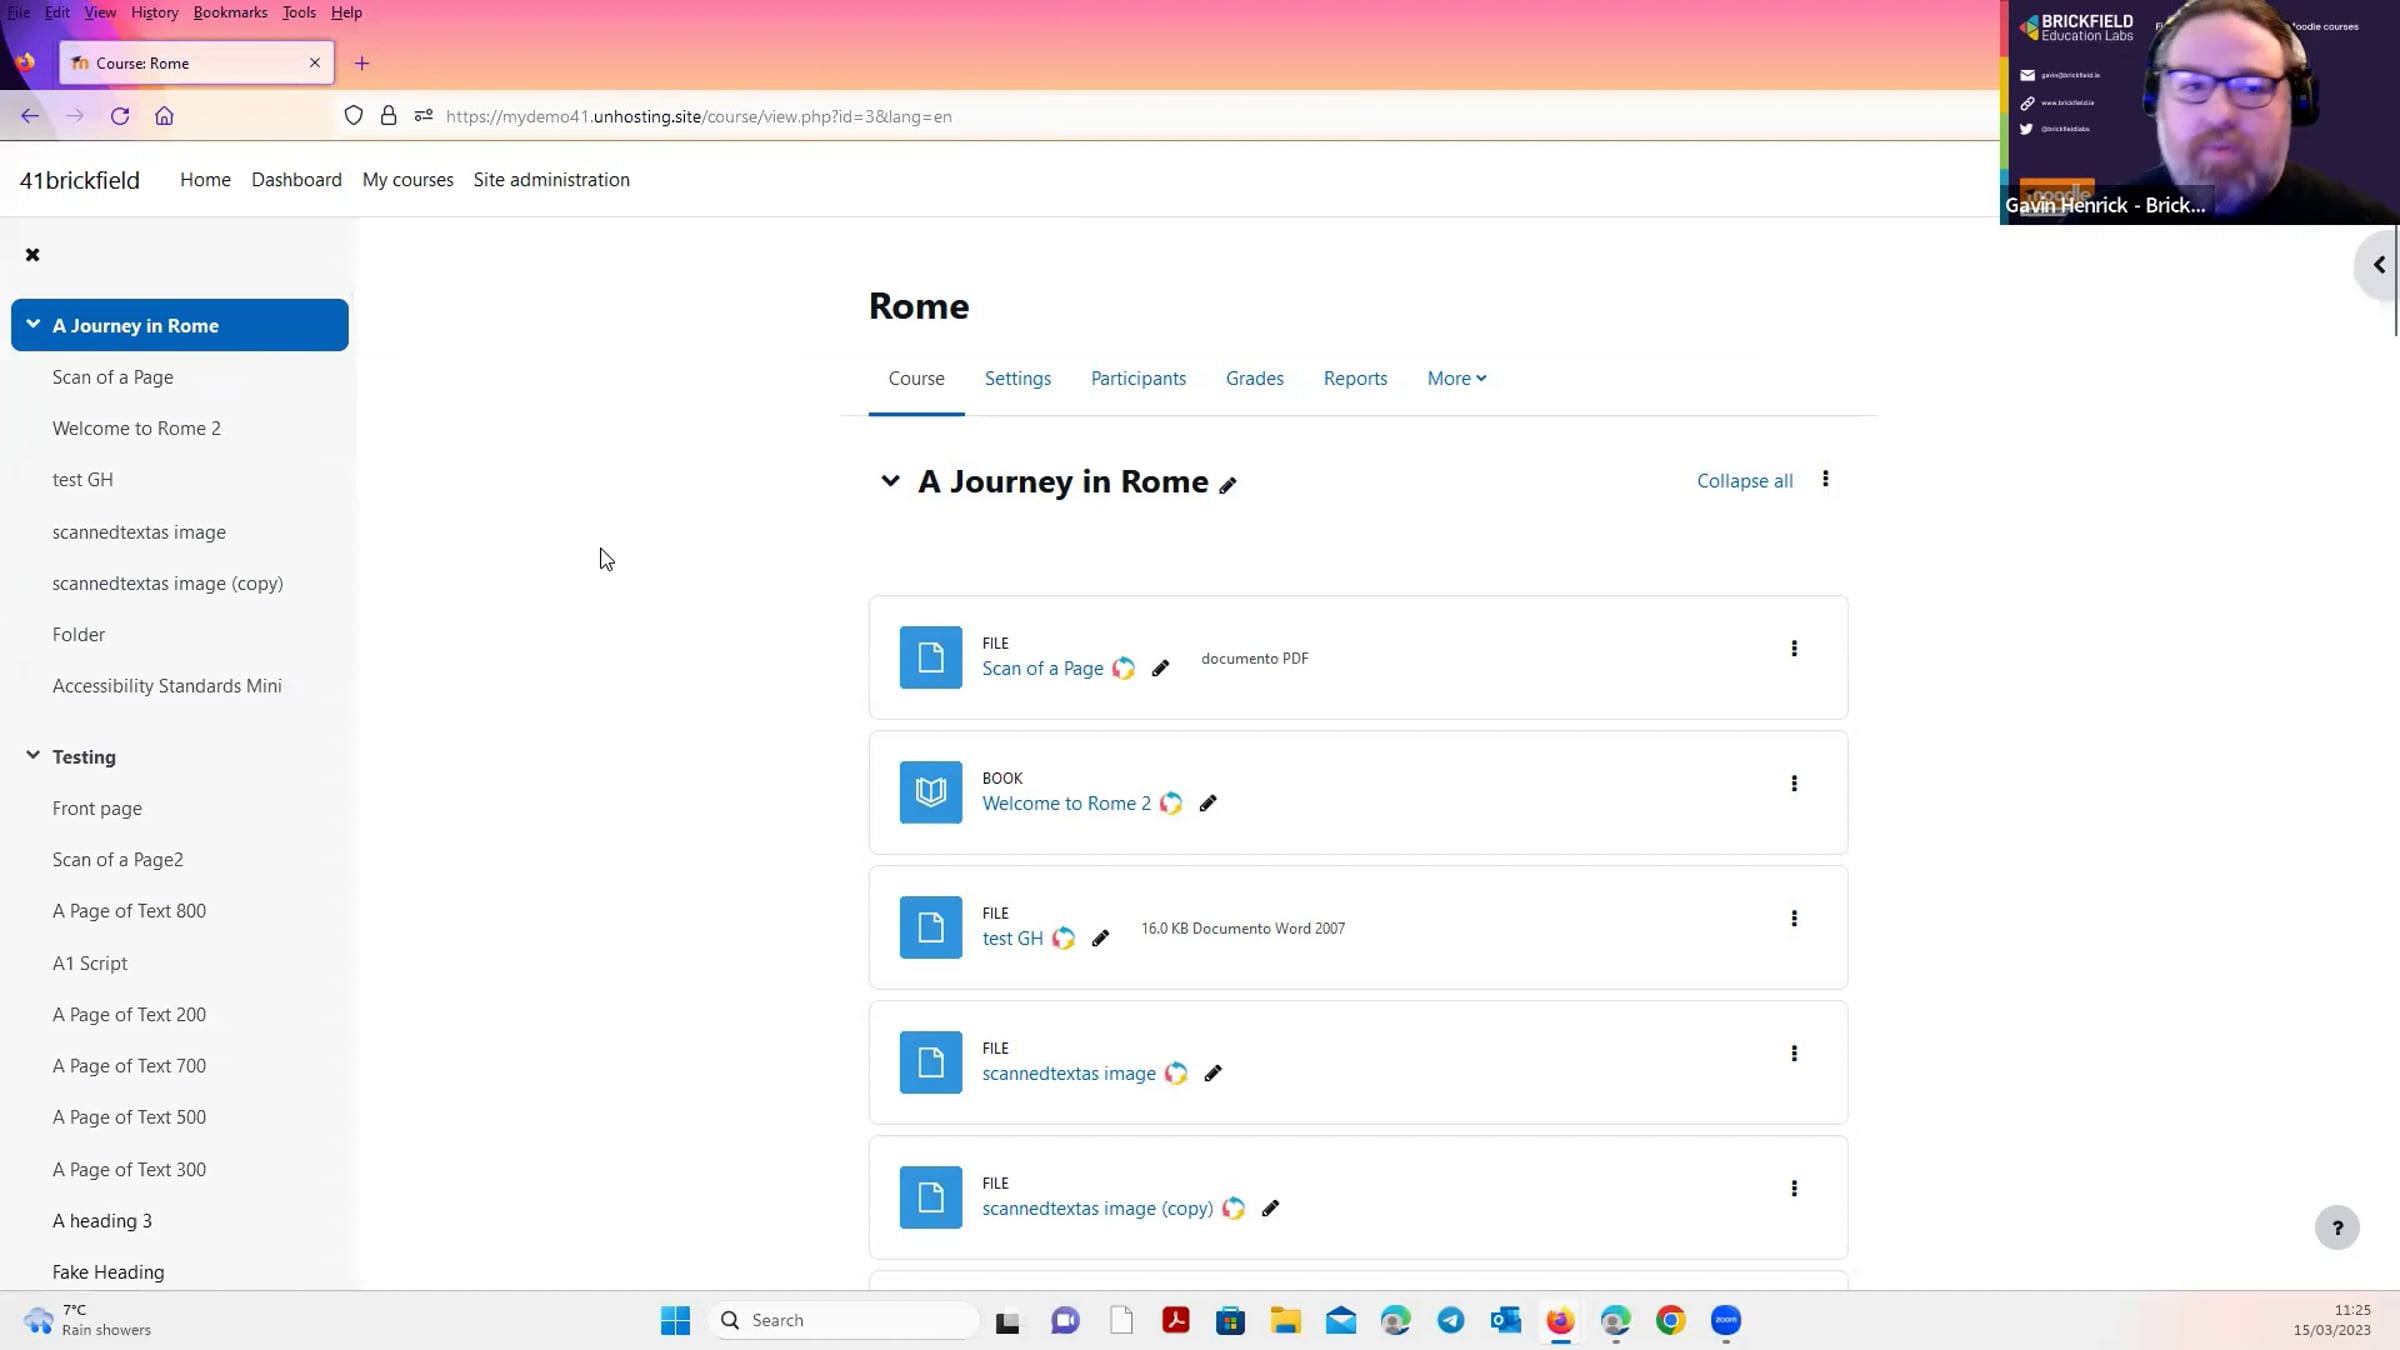
Task: Click file icon of scannedtextas image
Action: pos(931,1062)
